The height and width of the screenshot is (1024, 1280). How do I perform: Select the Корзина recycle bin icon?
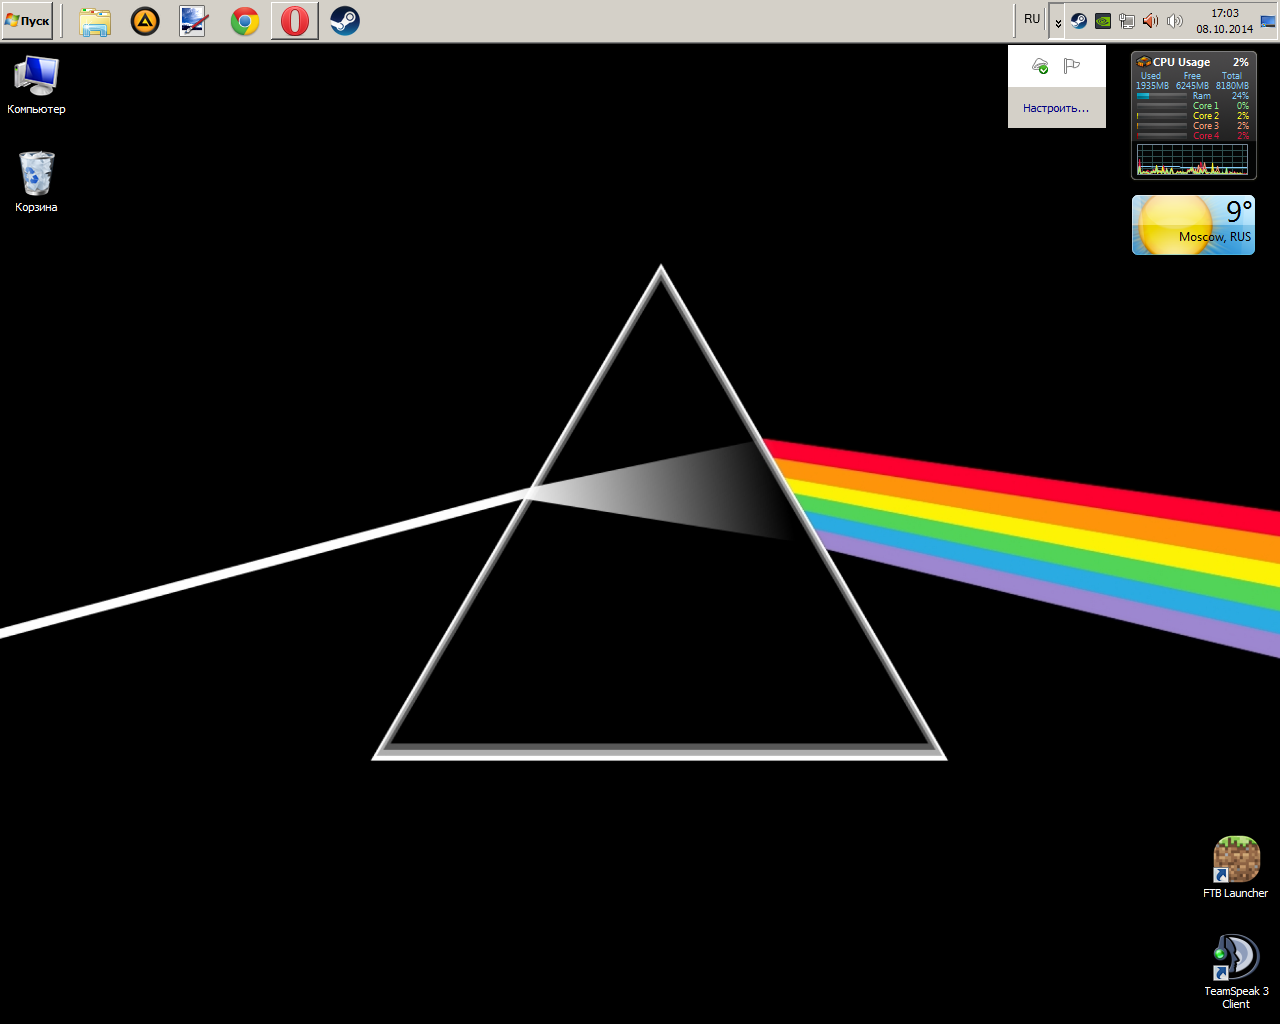coord(37,182)
